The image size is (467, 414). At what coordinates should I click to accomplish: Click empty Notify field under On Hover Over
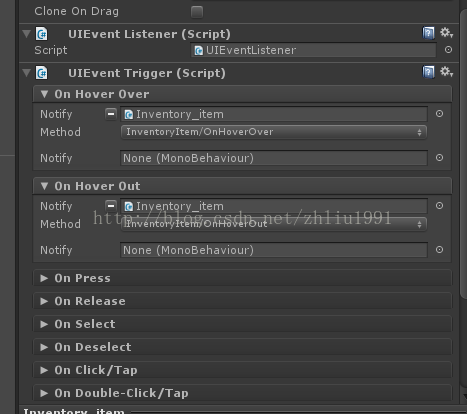coord(274,158)
